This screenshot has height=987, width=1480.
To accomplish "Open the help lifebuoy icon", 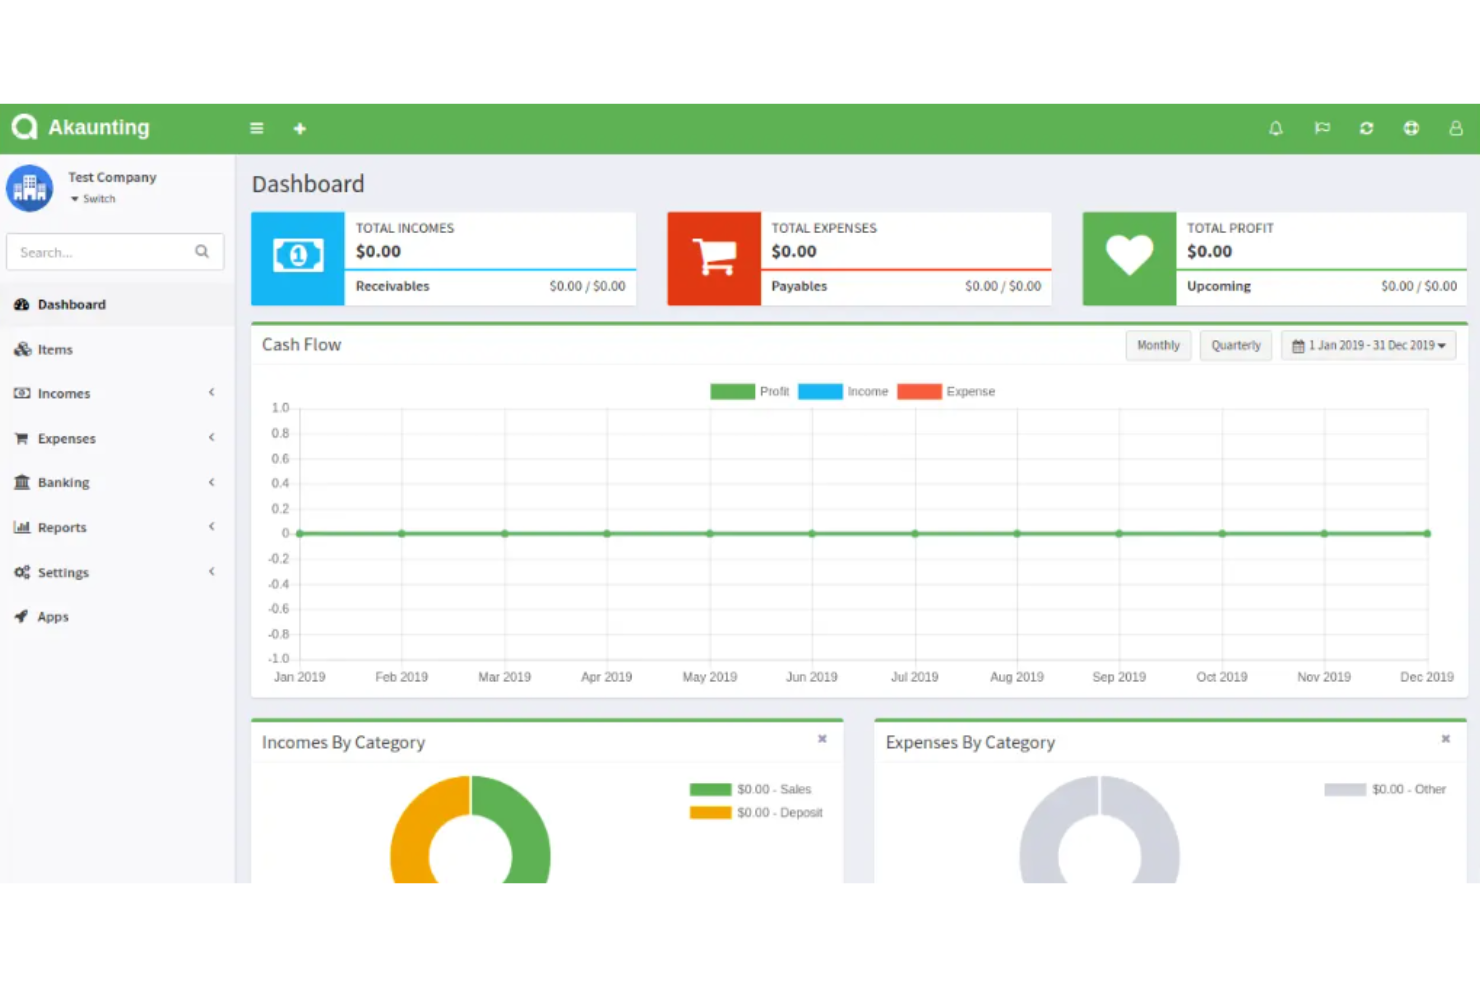I will point(1411,128).
